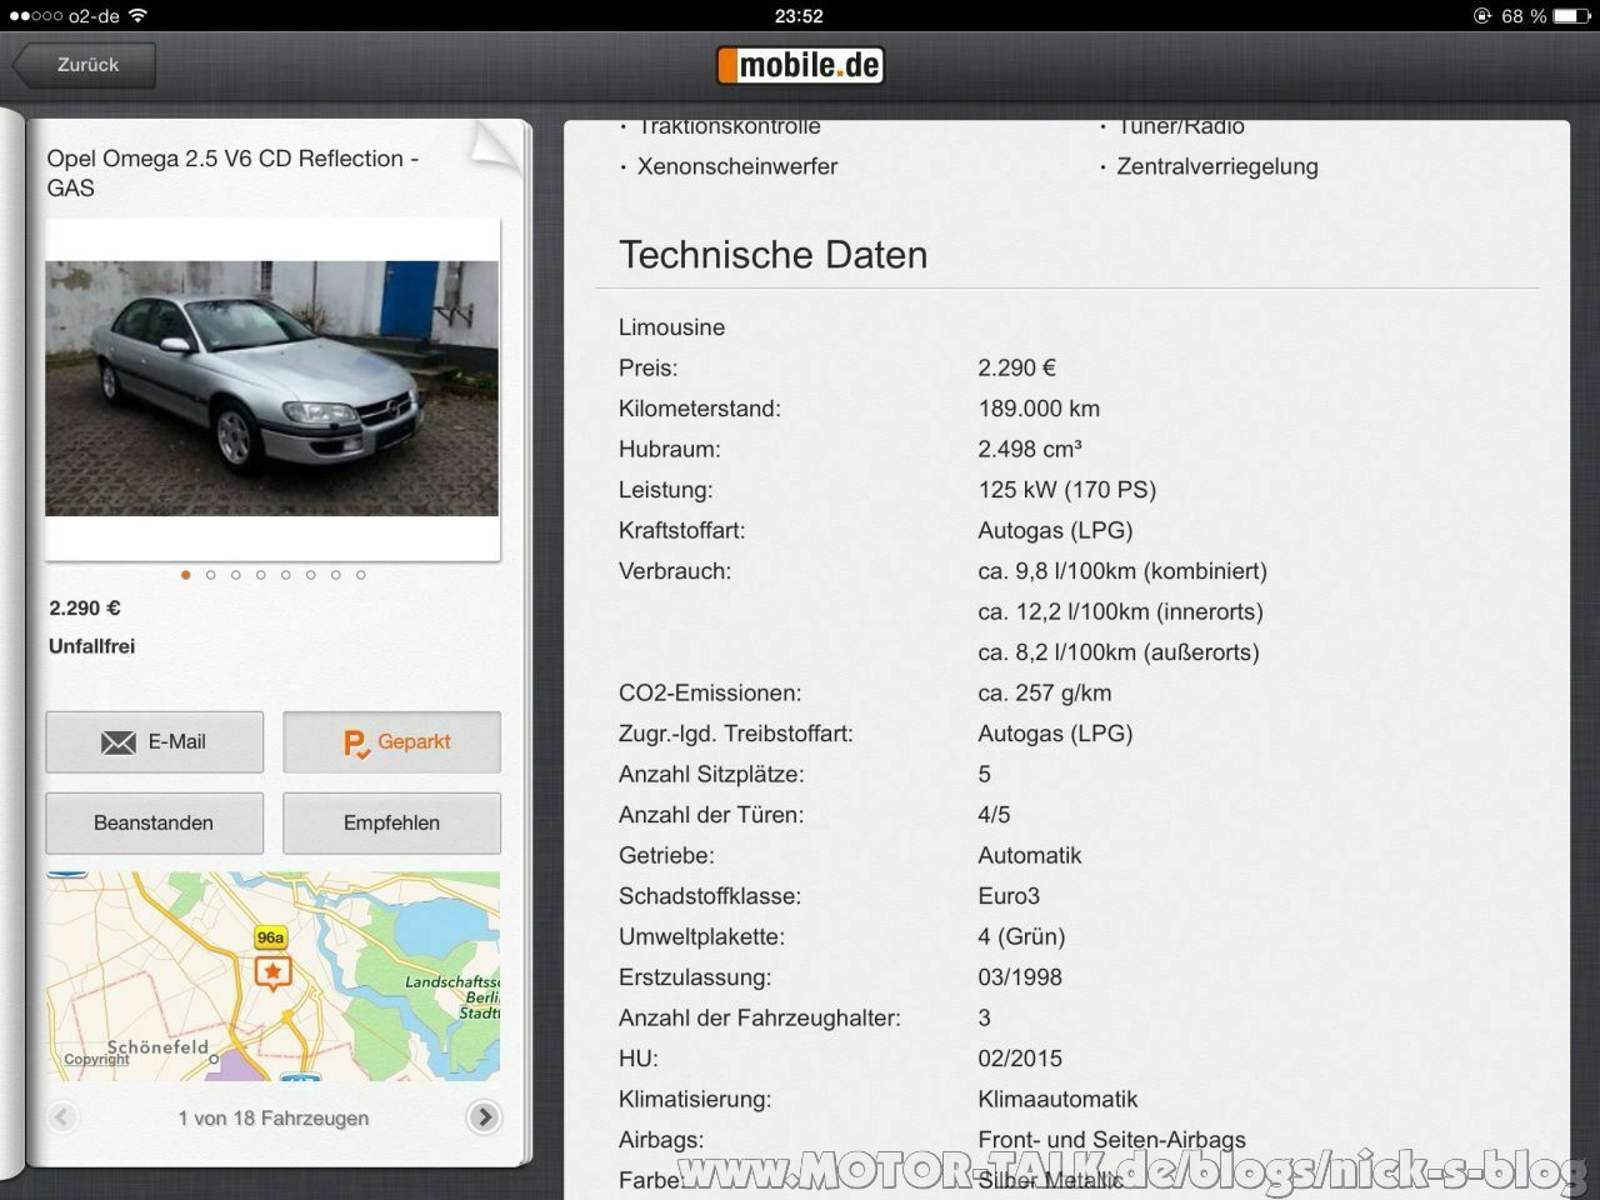Image resolution: width=1600 pixels, height=1200 pixels.
Task: Tap the Hubraum value 2.498 cm³
Action: coord(1030,449)
